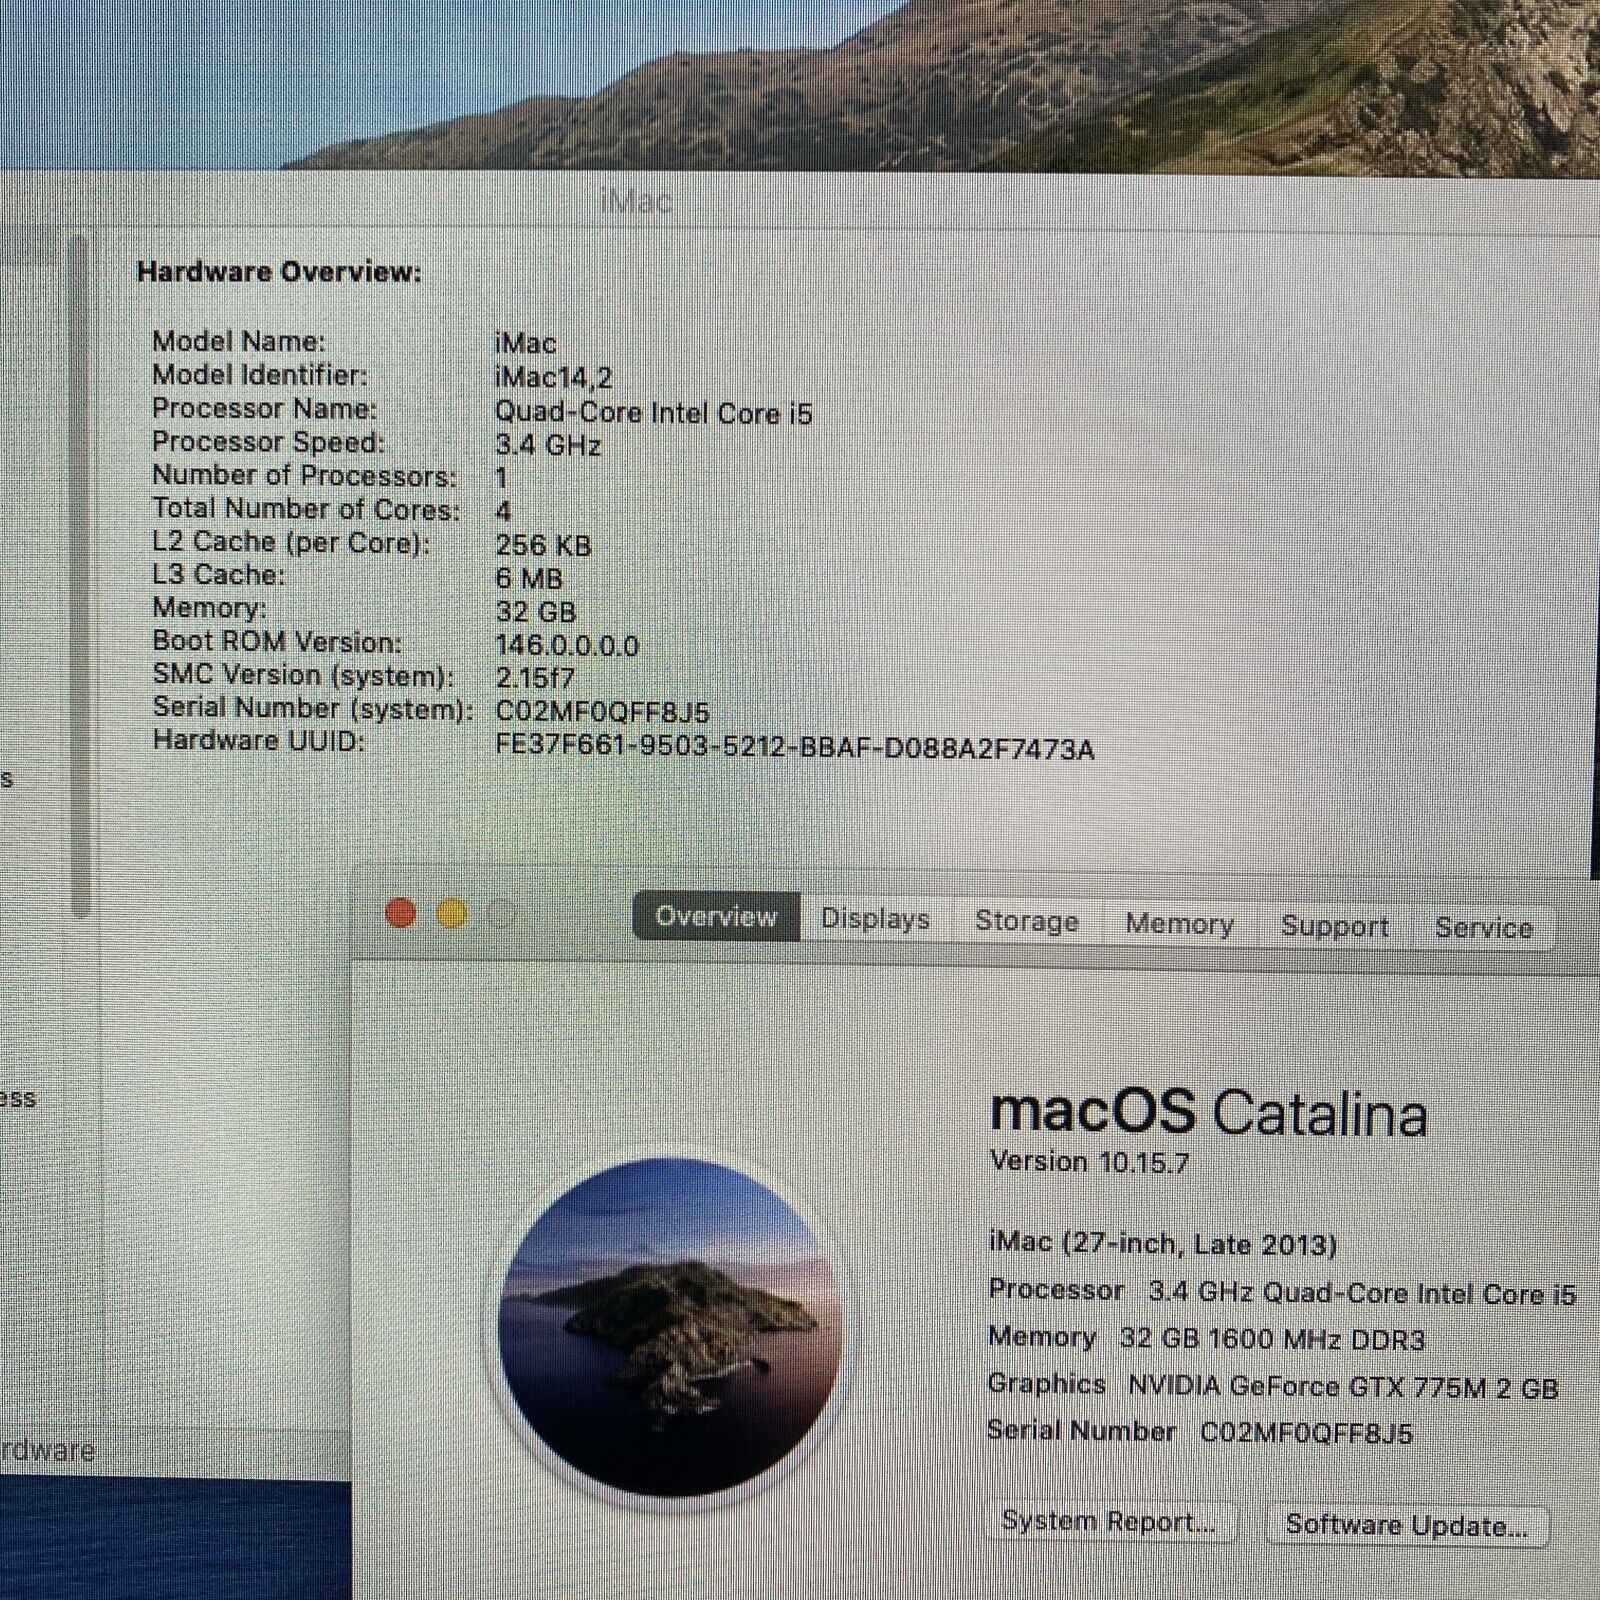The image size is (1600, 1600).
Task: Open the Support tab
Action: point(1335,926)
